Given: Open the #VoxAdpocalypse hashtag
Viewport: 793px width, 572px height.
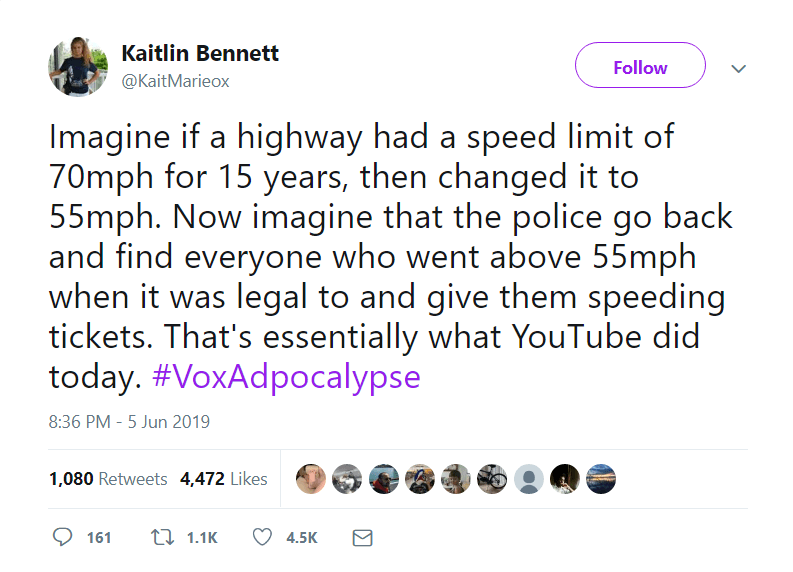Looking at the screenshot, I should coord(288,378).
